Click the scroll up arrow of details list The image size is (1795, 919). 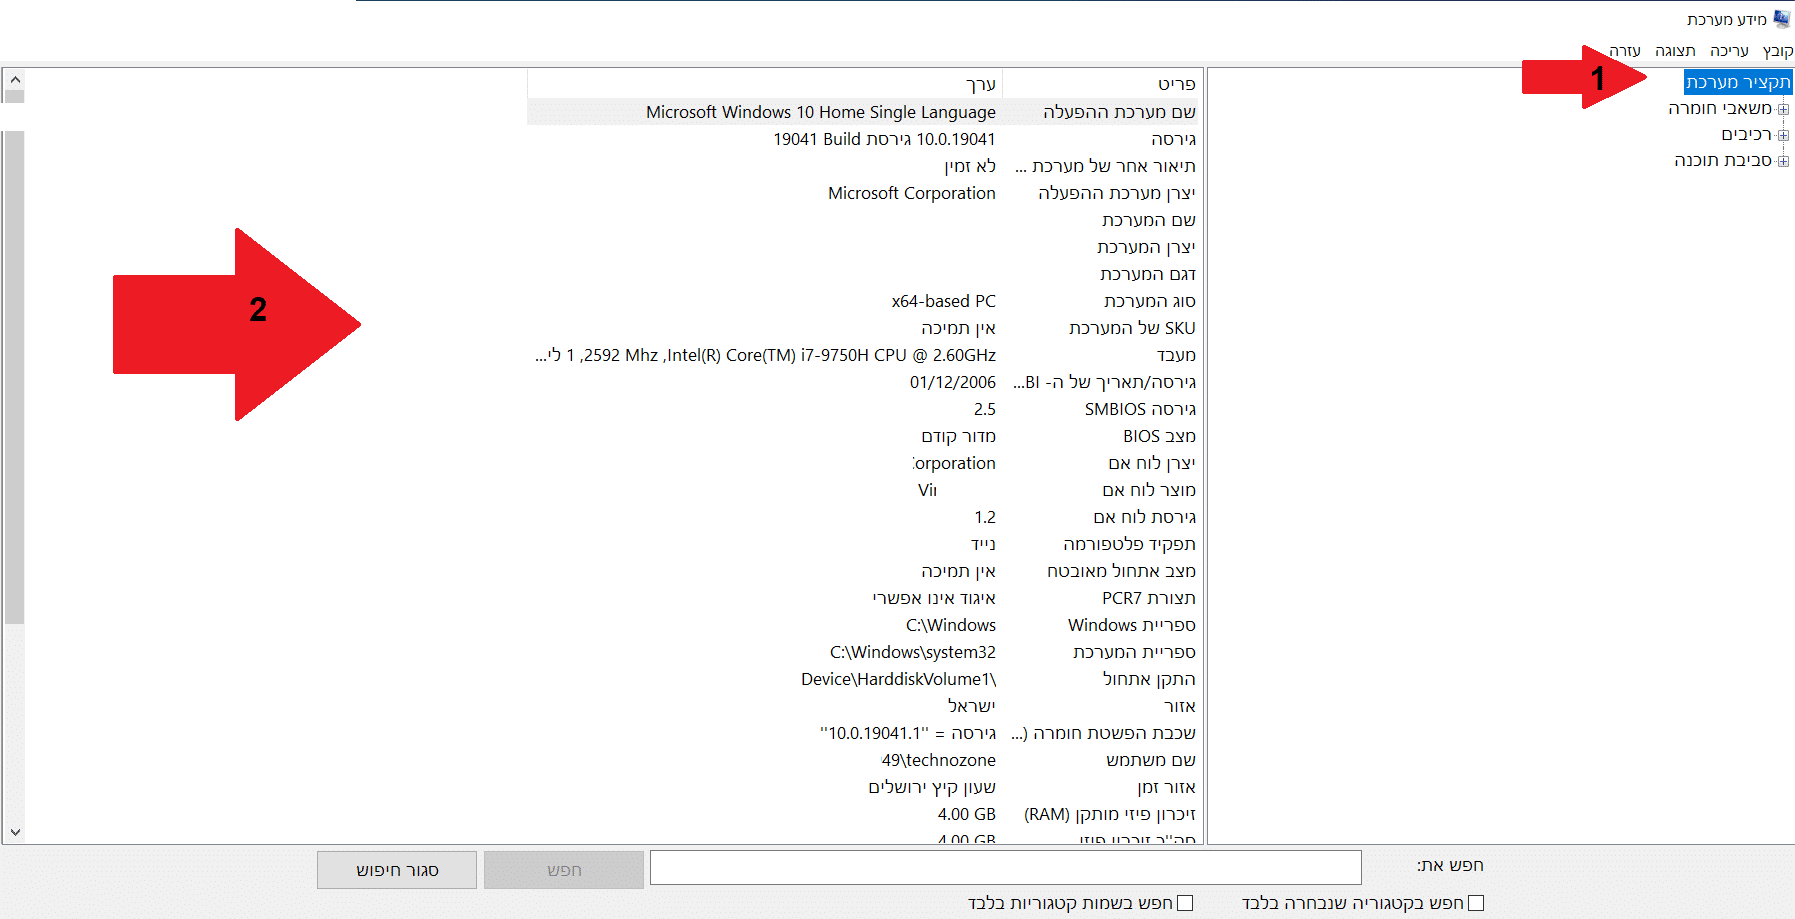click(14, 79)
